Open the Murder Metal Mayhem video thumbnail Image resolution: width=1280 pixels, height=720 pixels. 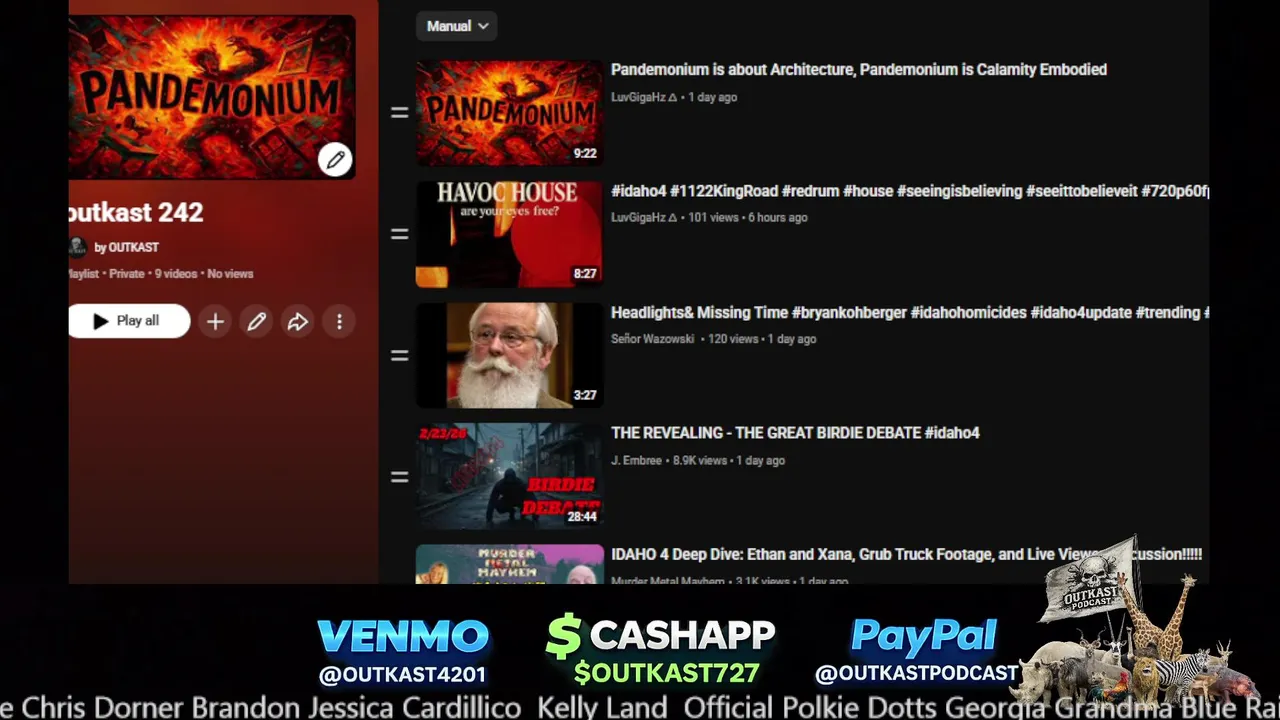tap(510, 564)
